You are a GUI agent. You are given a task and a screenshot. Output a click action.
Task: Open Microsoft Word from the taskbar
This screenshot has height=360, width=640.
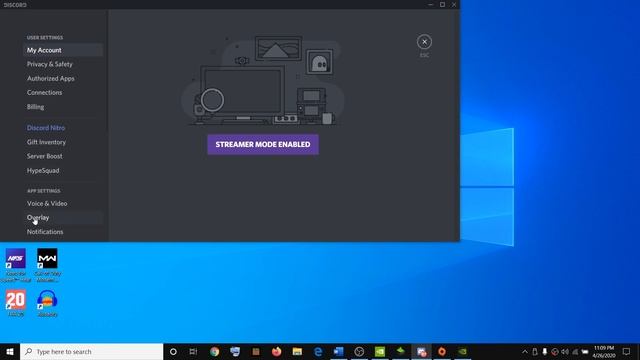tap(338, 351)
